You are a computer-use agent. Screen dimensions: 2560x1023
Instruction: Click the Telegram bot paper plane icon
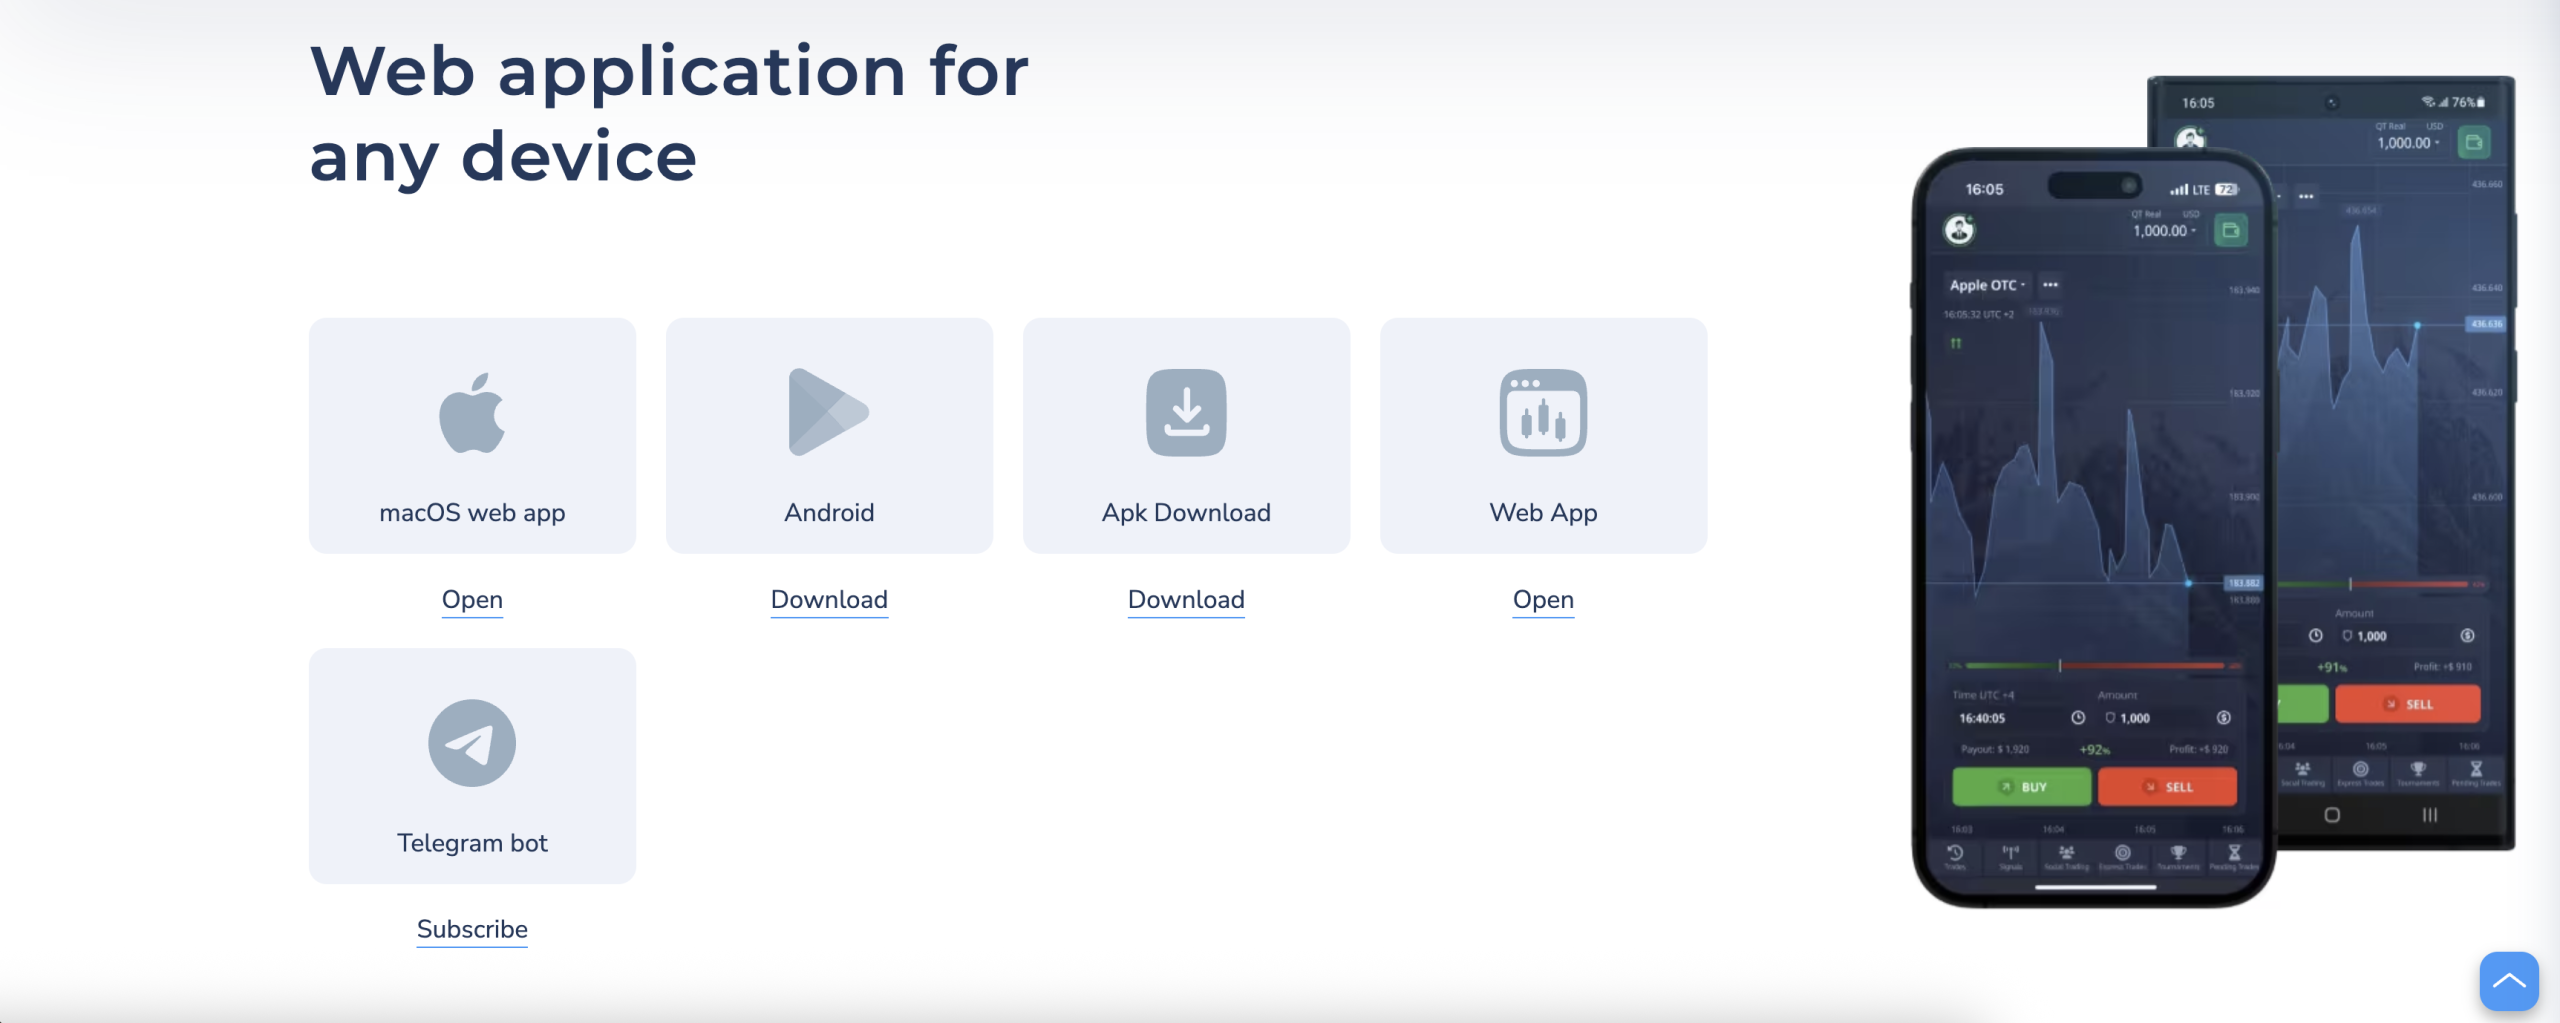471,742
